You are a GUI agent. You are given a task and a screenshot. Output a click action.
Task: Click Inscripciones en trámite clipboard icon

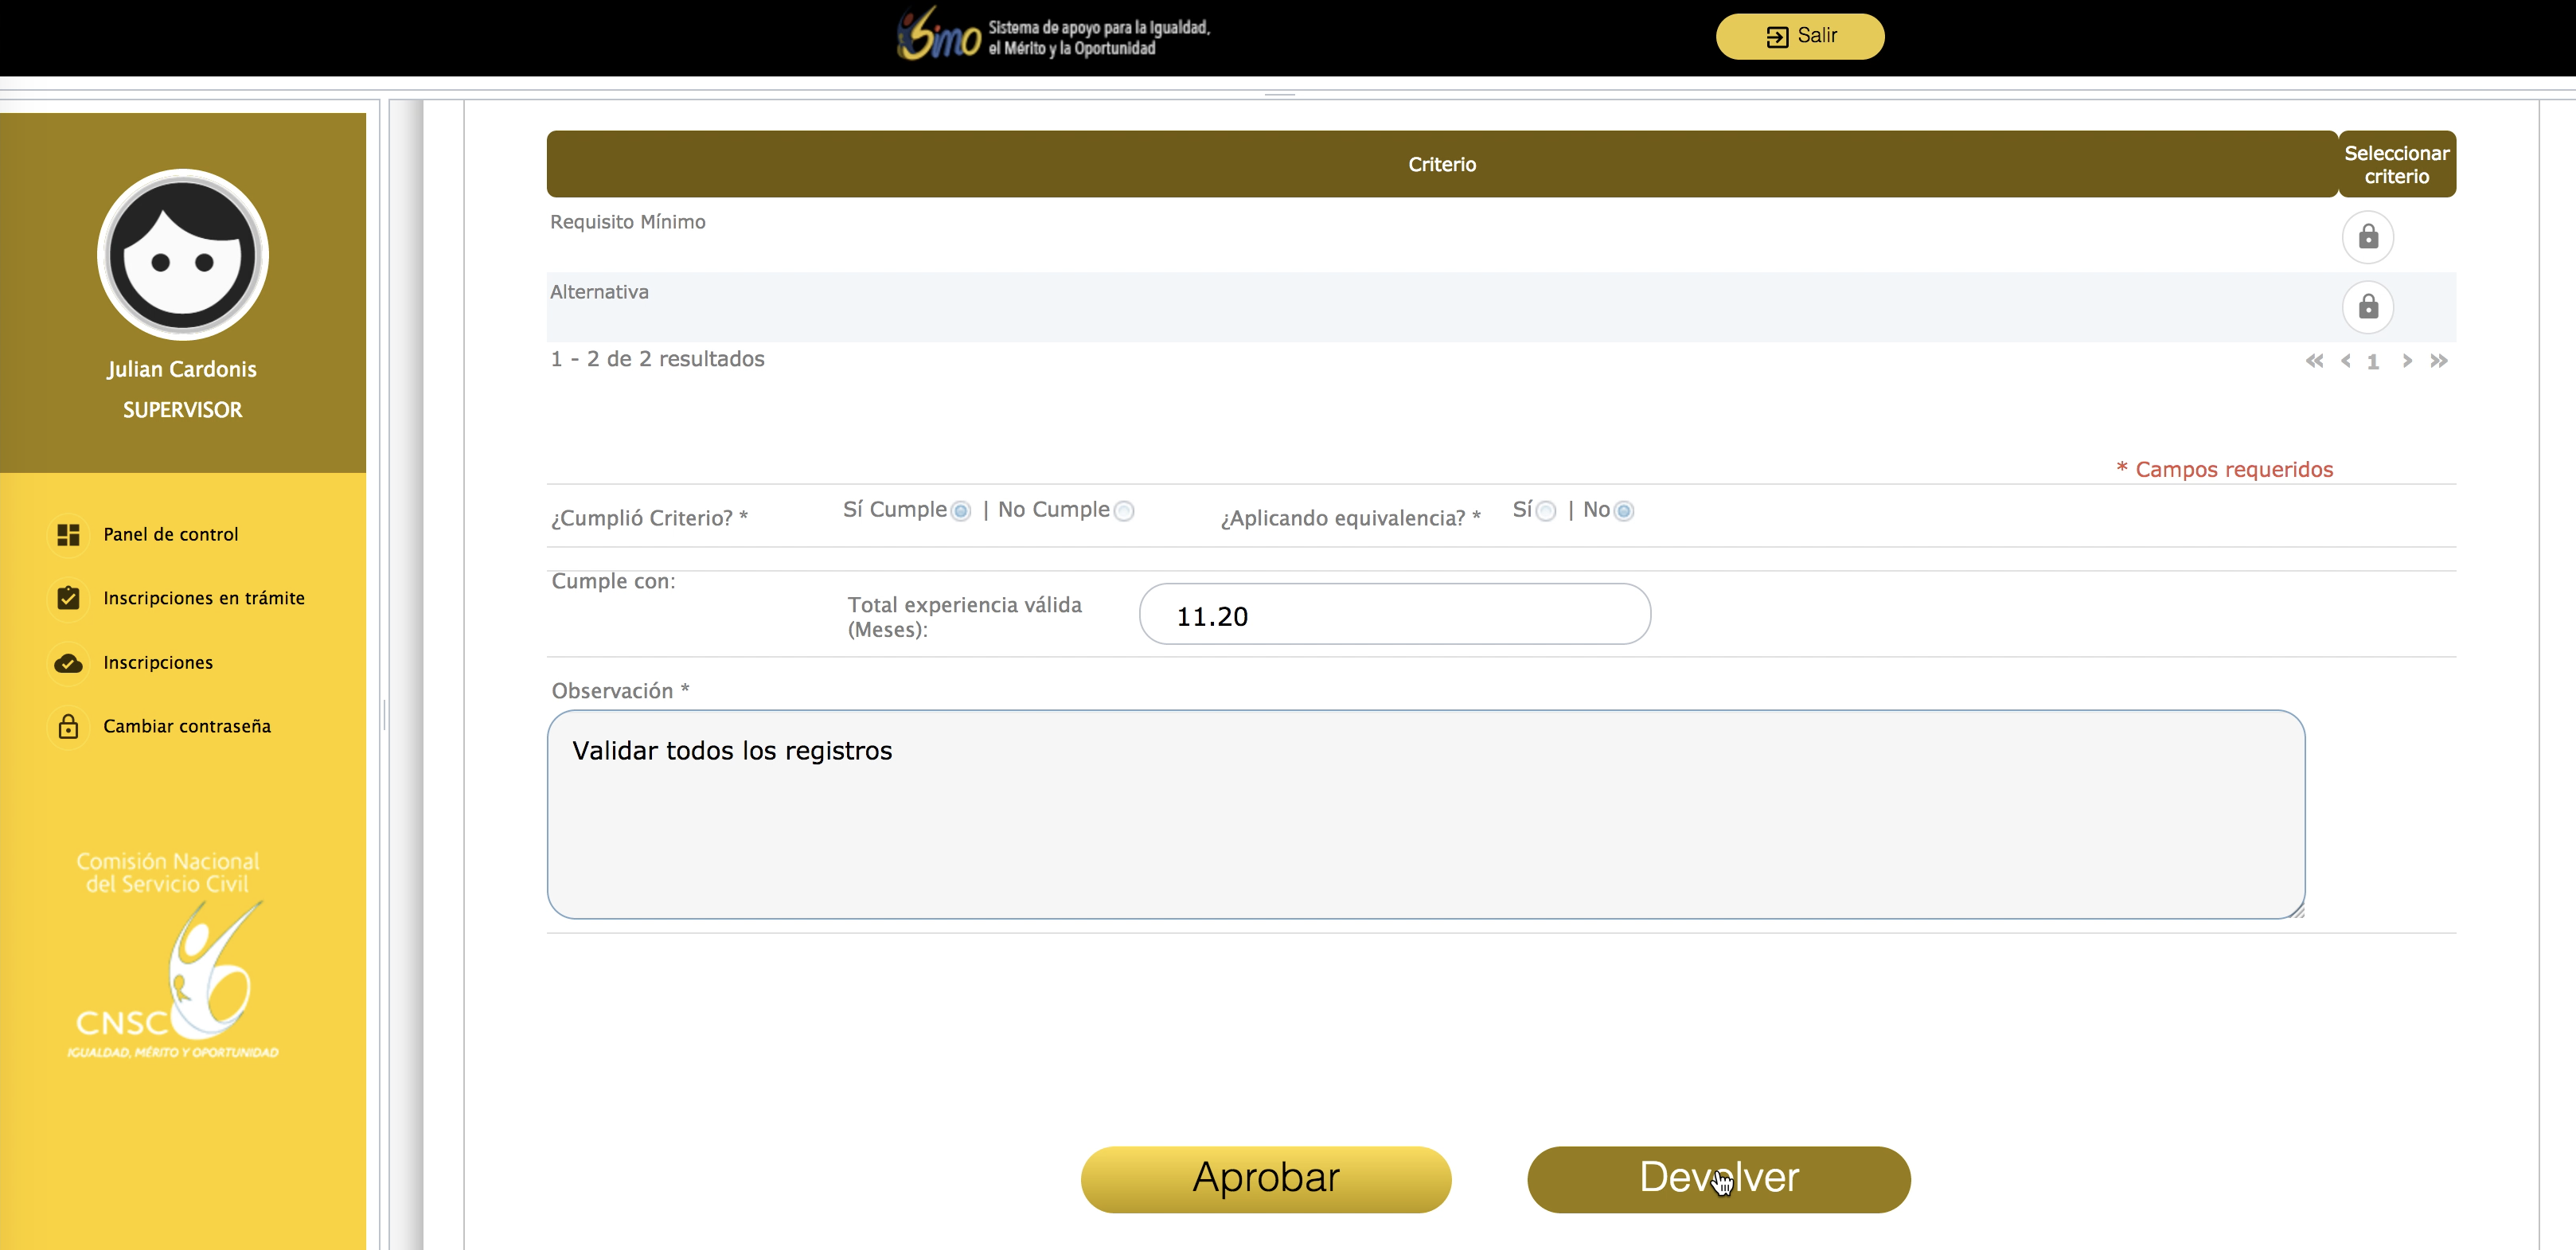[68, 598]
